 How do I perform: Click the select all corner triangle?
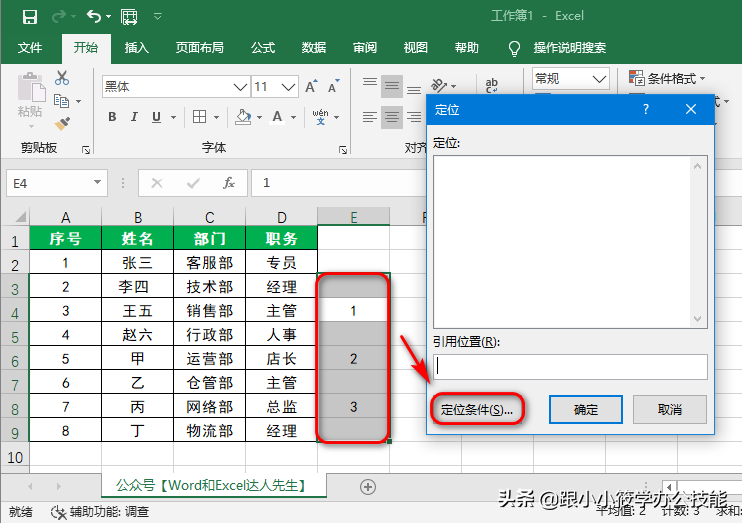click(x=19, y=217)
